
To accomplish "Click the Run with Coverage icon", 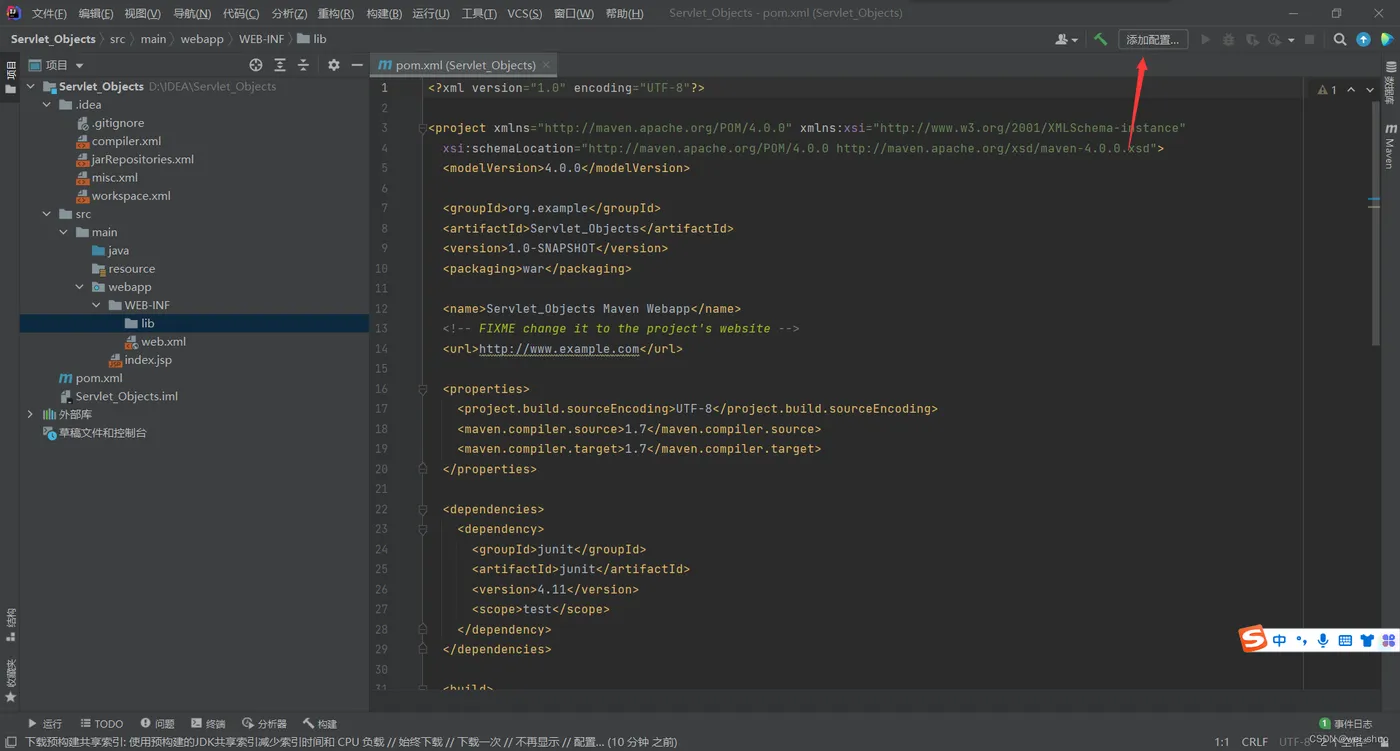I will click(x=1252, y=39).
